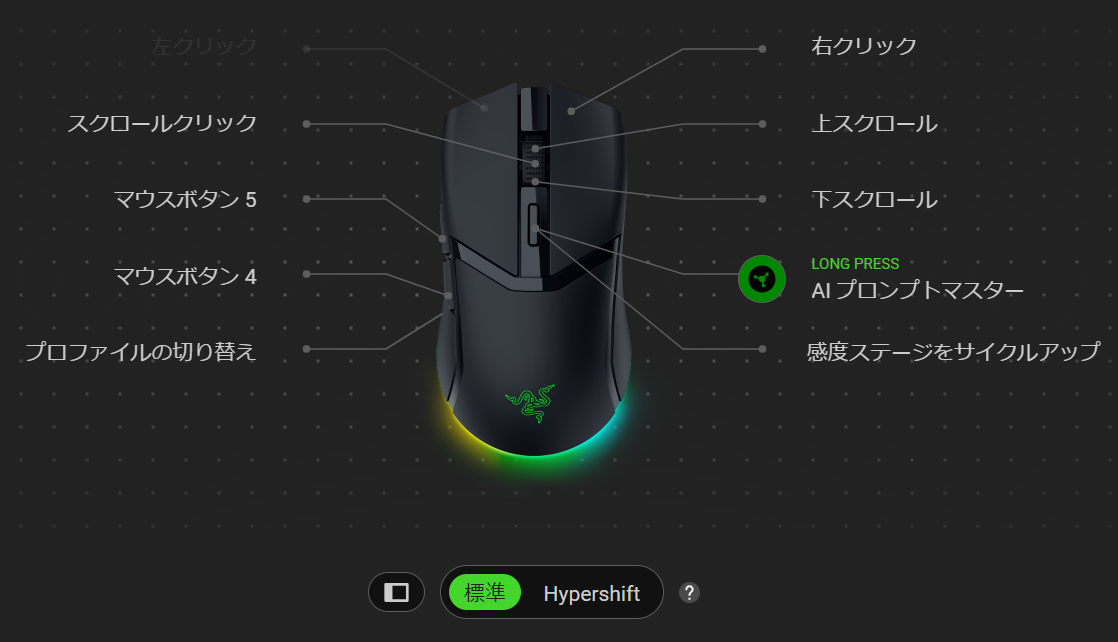
Task: Toggle the sidebar panel view icon
Action: click(x=396, y=592)
